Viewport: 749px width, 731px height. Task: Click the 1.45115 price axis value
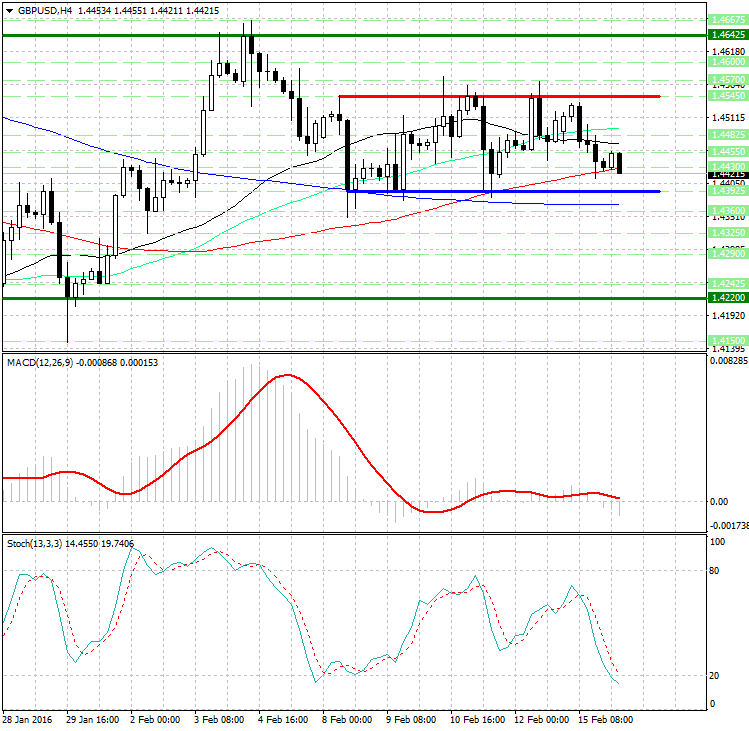(x=728, y=118)
